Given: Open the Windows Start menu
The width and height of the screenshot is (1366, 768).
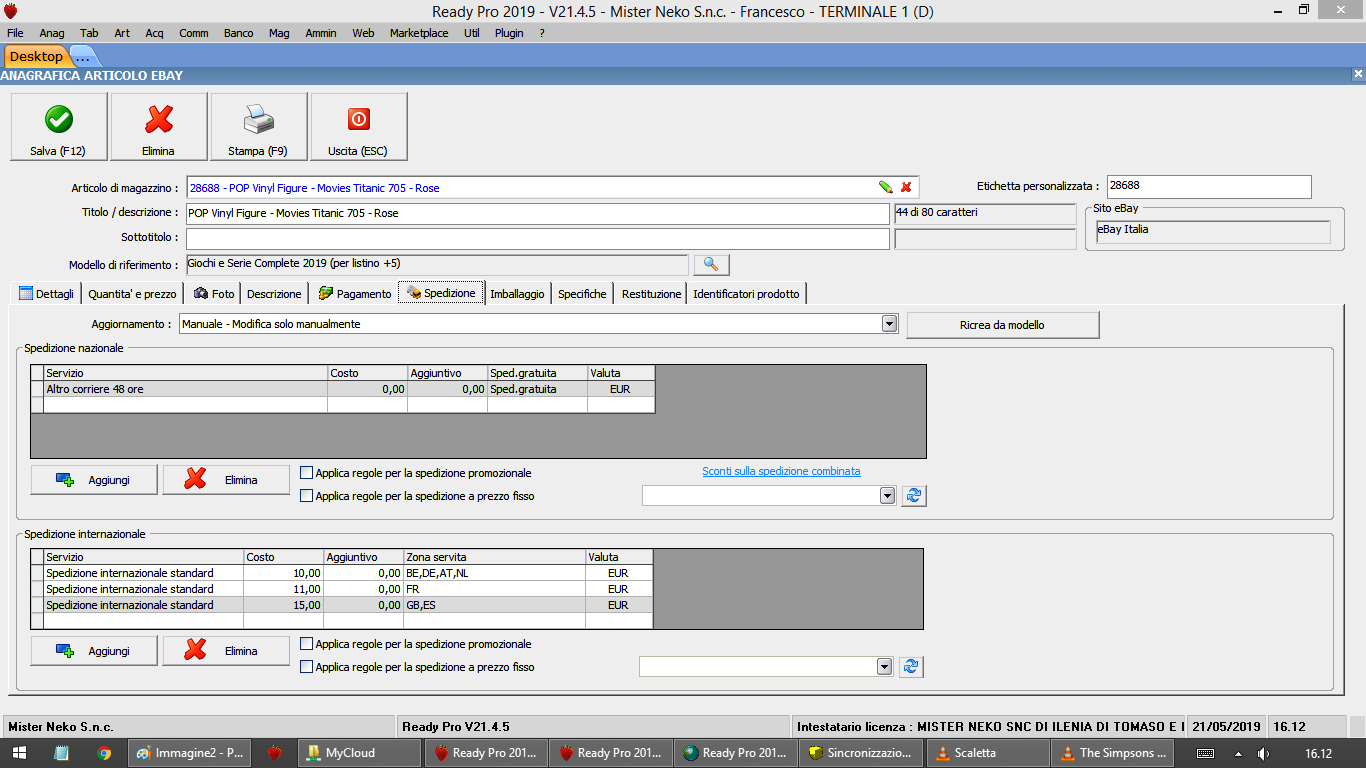Looking at the screenshot, I should pos(18,753).
